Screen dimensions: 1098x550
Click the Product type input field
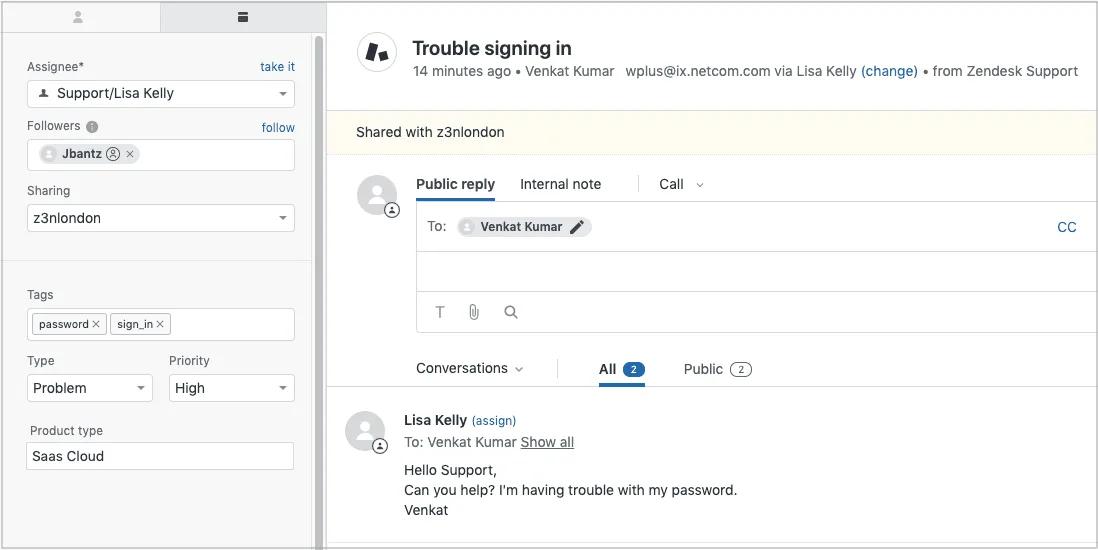point(160,456)
